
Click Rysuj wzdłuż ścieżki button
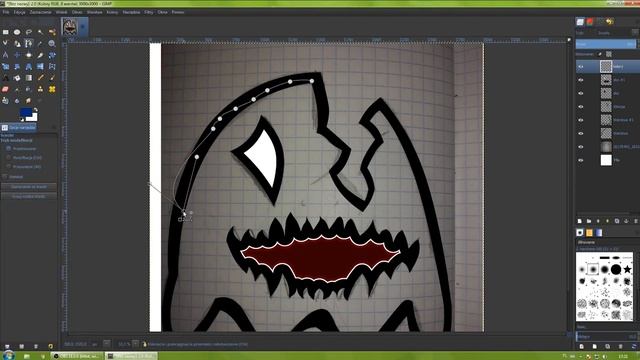click(x=29, y=196)
